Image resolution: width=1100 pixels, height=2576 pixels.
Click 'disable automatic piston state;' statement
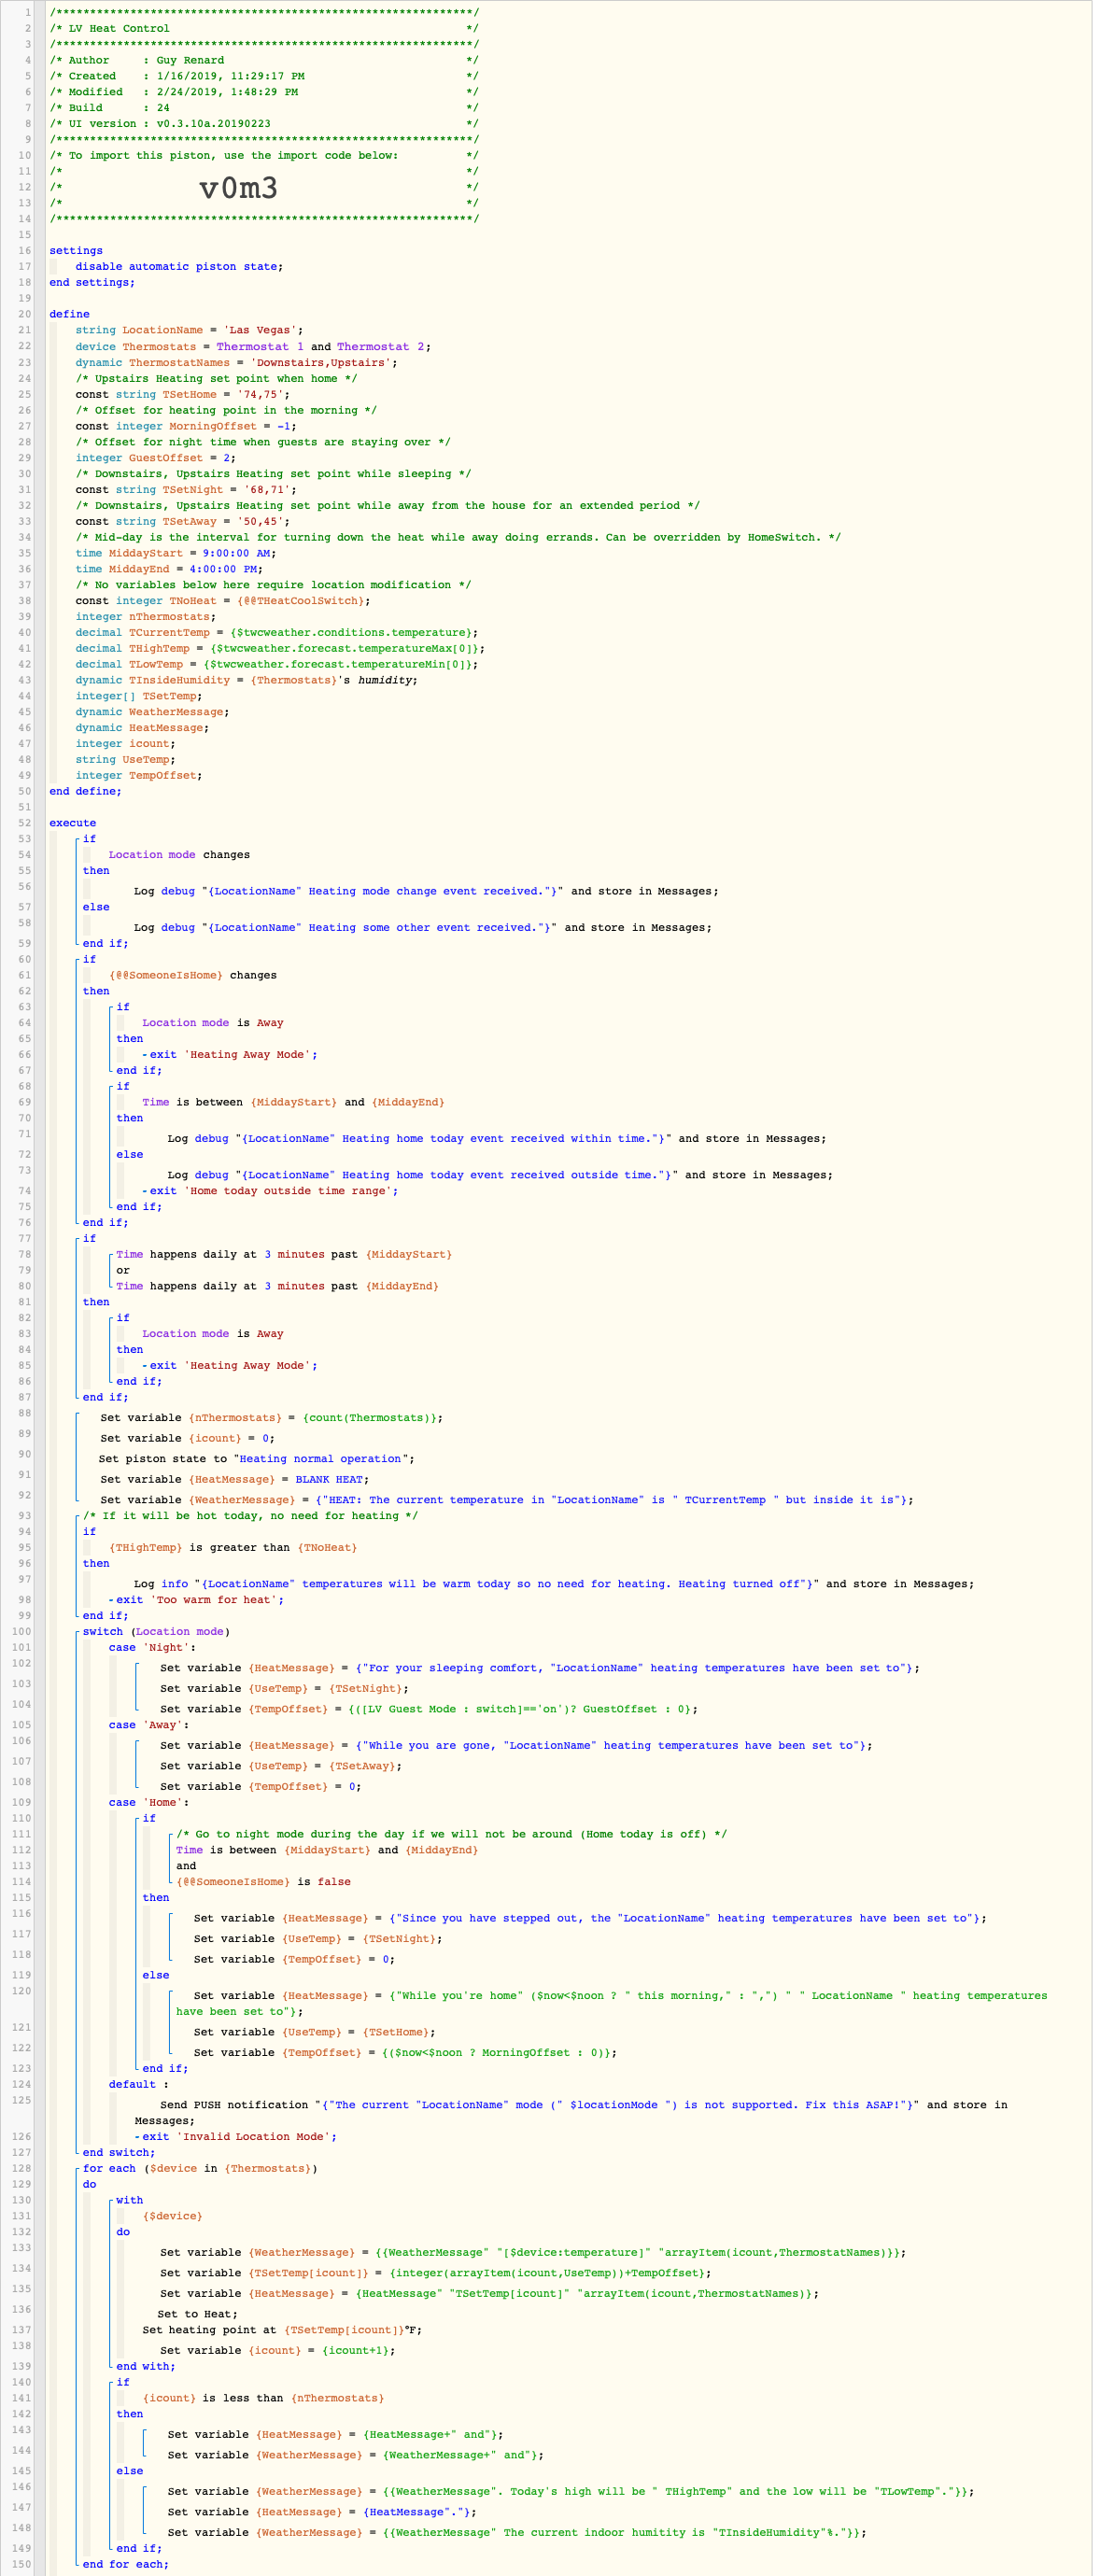179,267
